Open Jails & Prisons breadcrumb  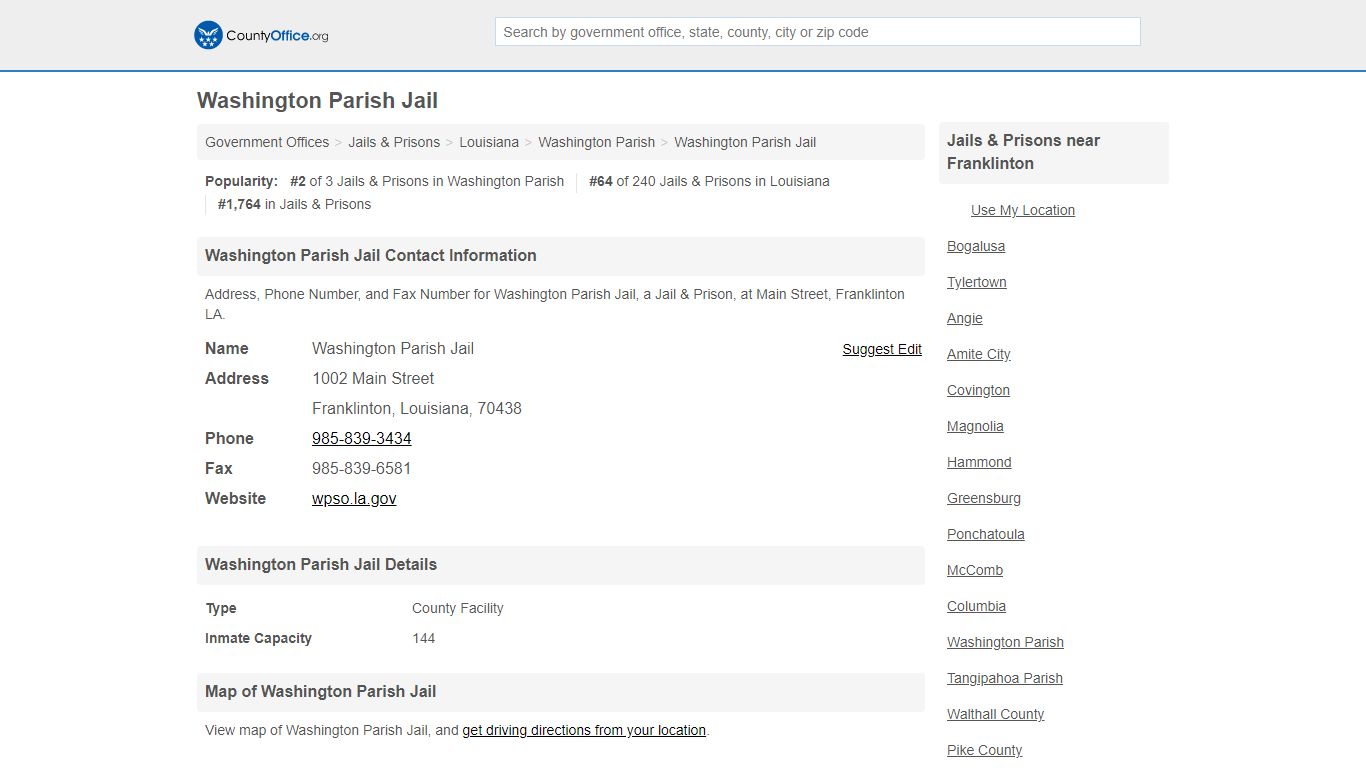[394, 142]
